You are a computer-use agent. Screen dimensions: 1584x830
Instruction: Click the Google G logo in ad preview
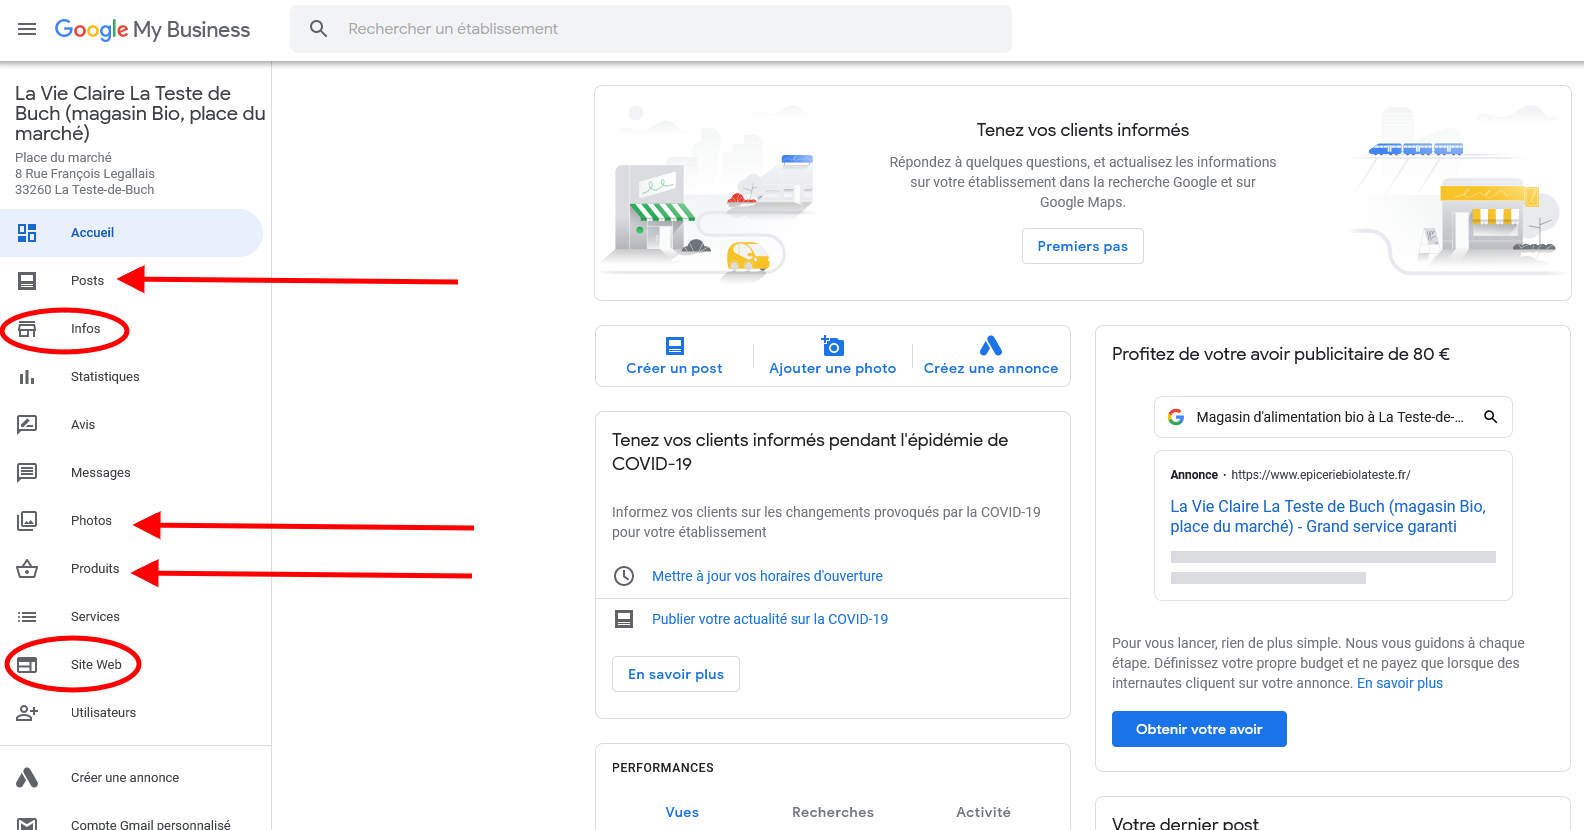click(x=1176, y=417)
